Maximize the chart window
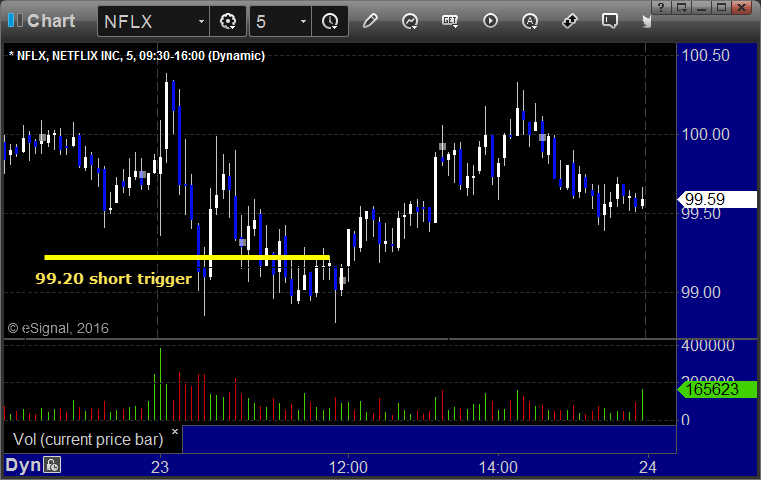761x480 pixels. point(722,7)
